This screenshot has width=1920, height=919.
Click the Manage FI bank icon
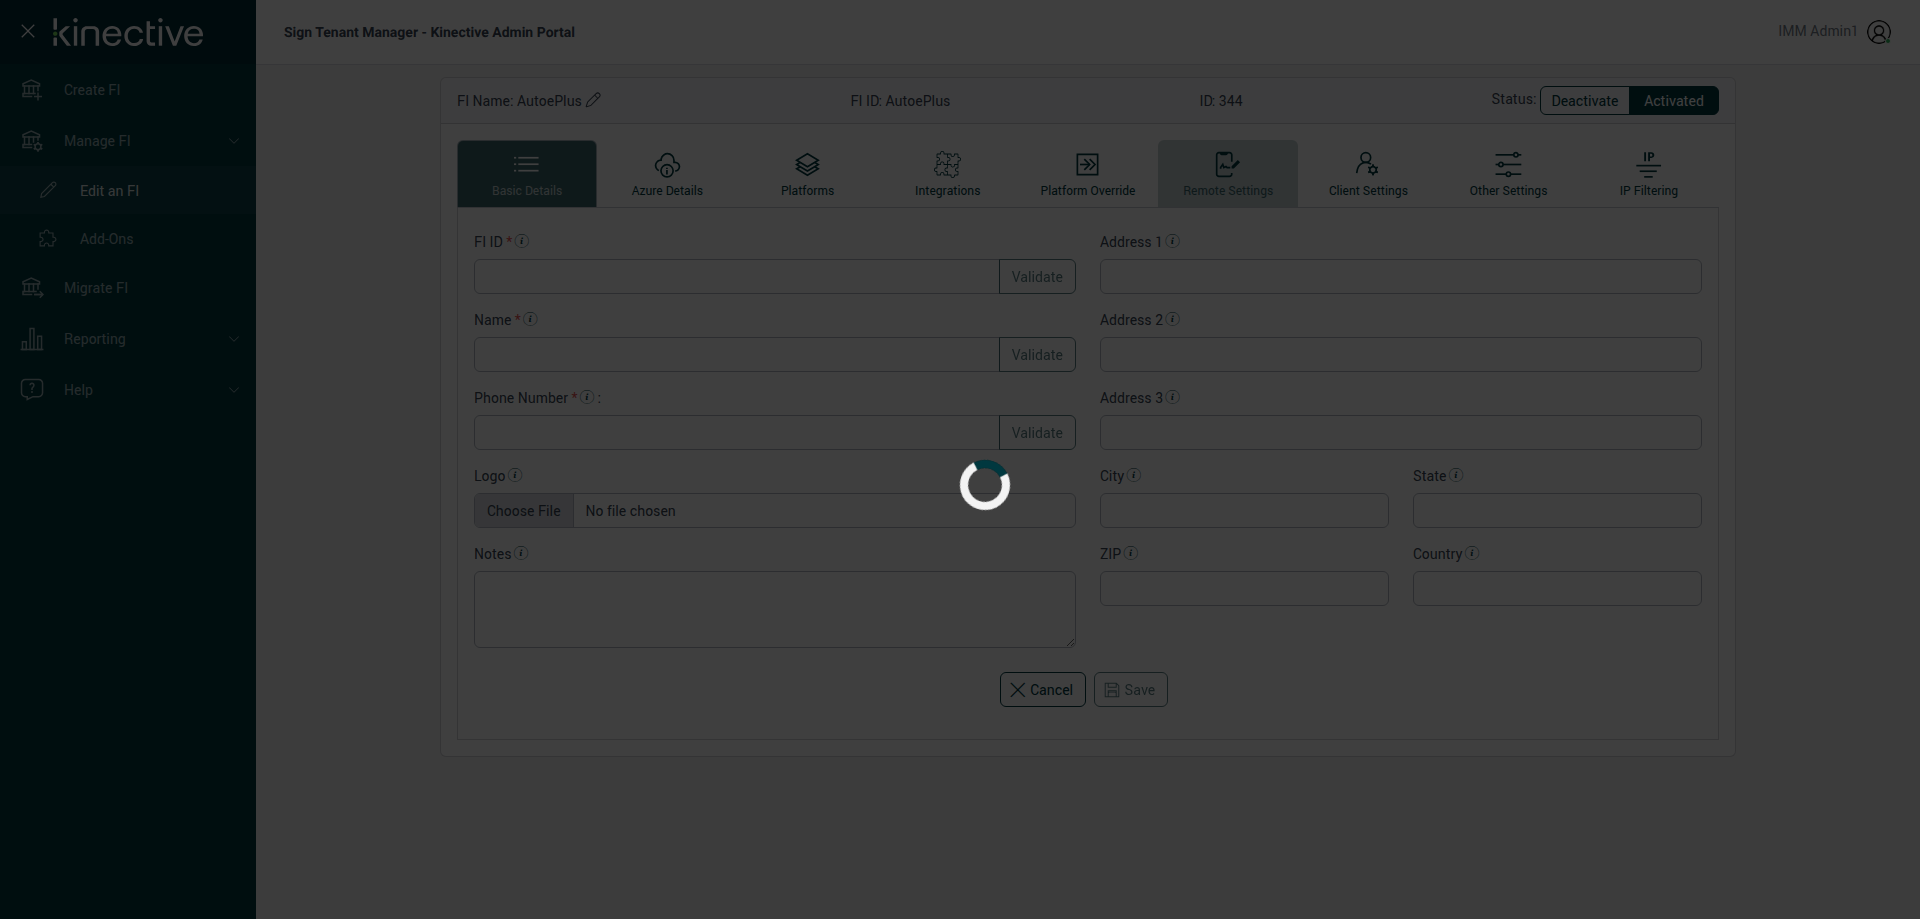pyautogui.click(x=32, y=141)
